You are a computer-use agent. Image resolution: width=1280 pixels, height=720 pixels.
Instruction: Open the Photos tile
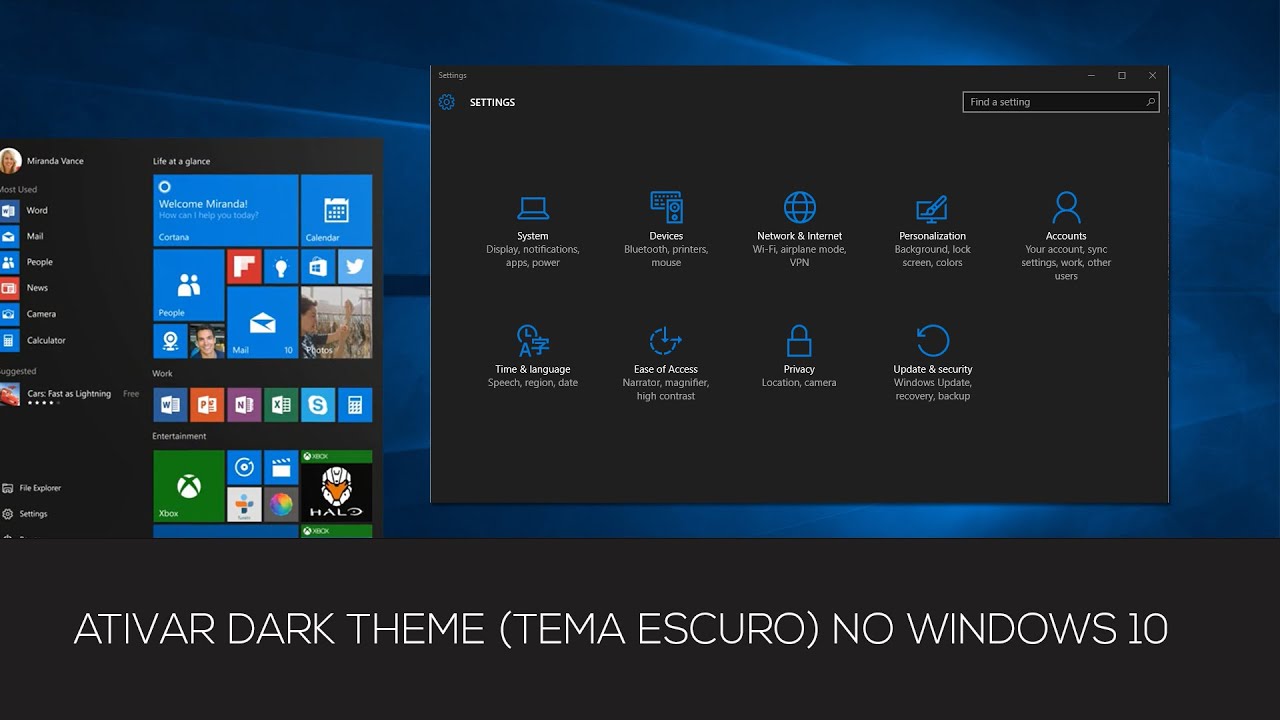336,322
